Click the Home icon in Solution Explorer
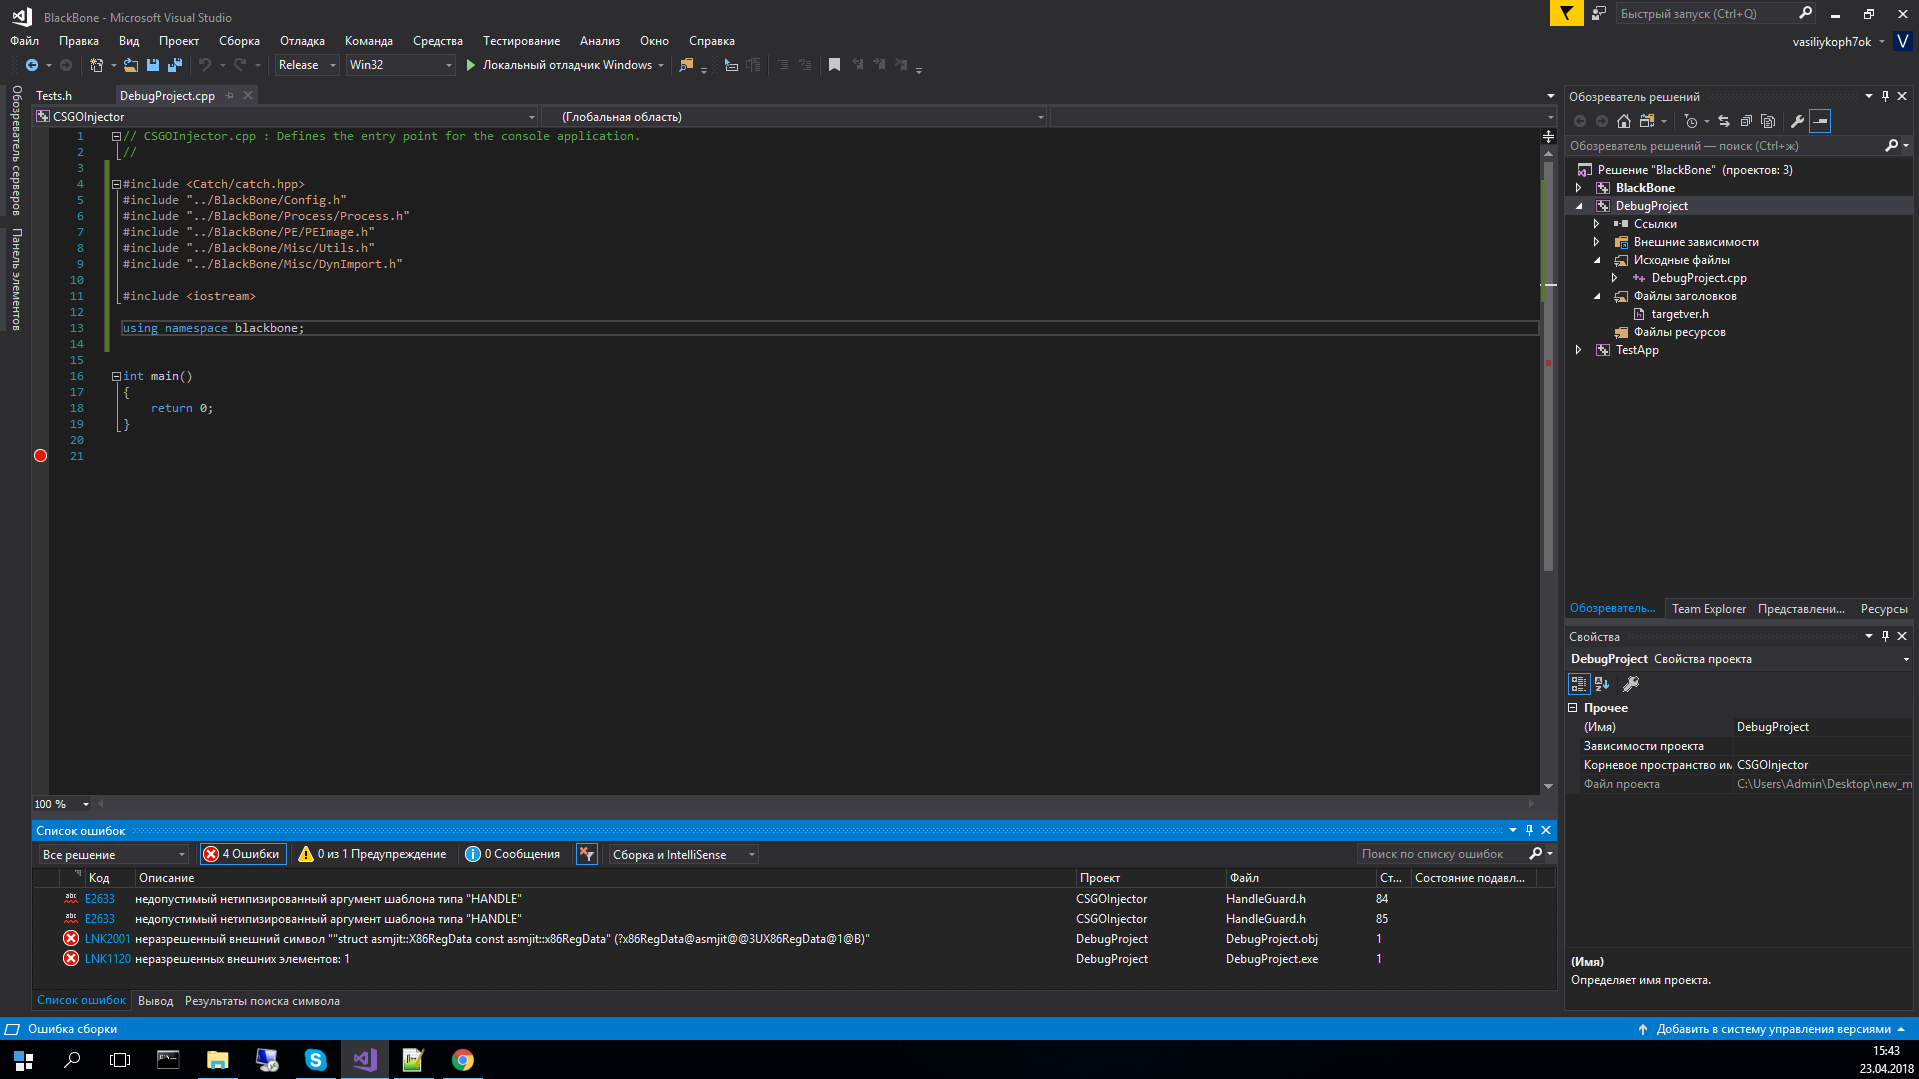The width and height of the screenshot is (1919, 1079). (x=1622, y=121)
